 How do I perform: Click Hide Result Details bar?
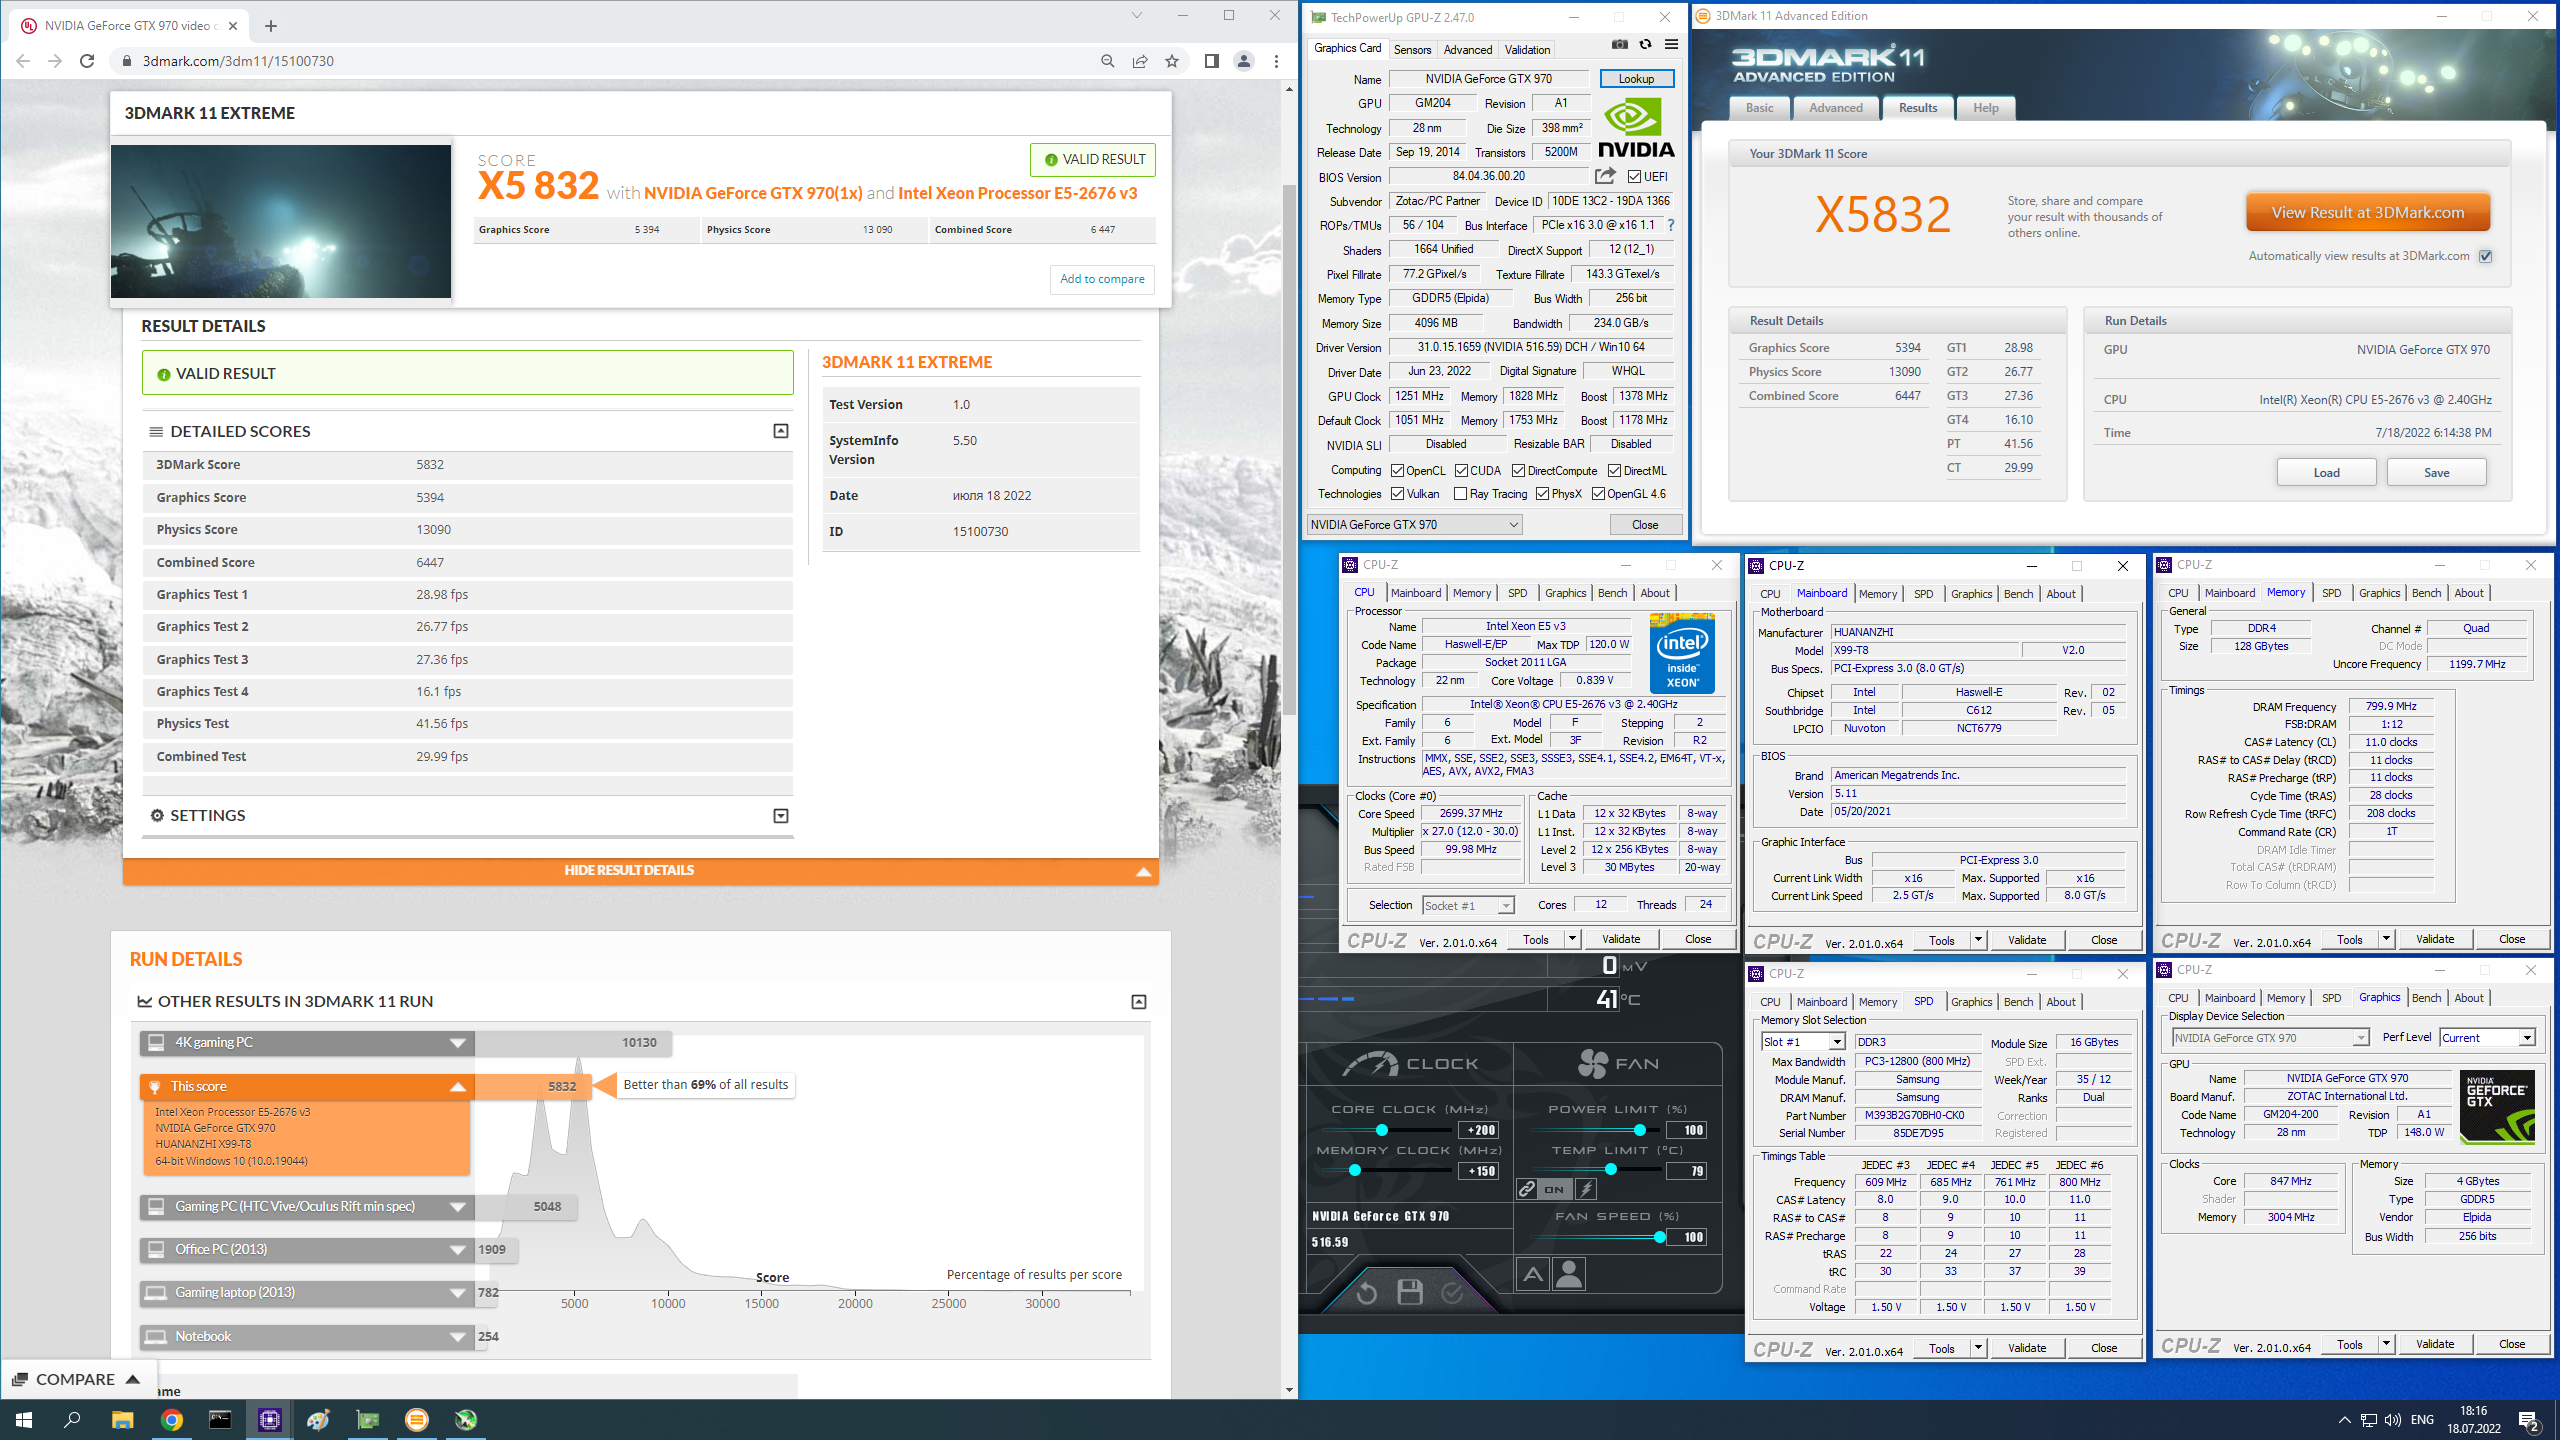coord(641,871)
